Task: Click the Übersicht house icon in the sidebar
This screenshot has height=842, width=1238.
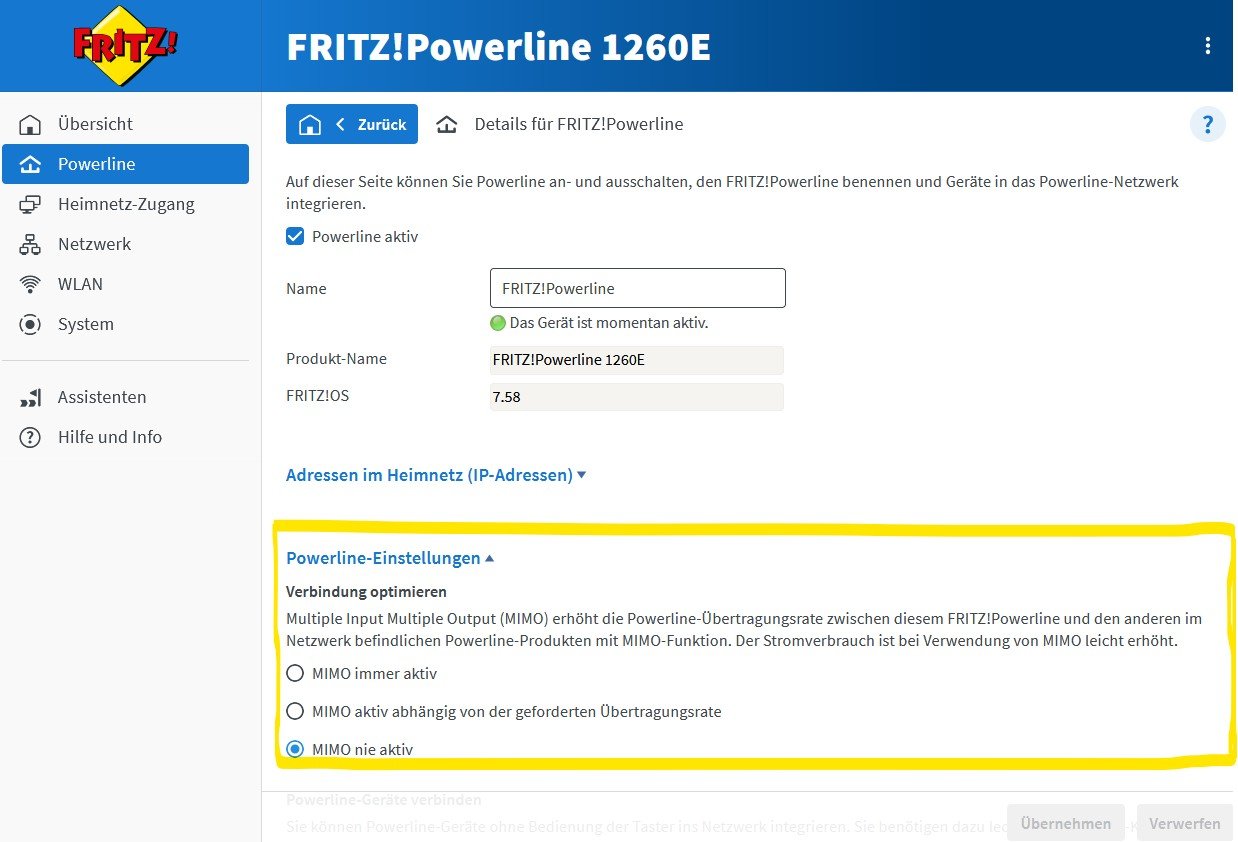Action: [31, 124]
